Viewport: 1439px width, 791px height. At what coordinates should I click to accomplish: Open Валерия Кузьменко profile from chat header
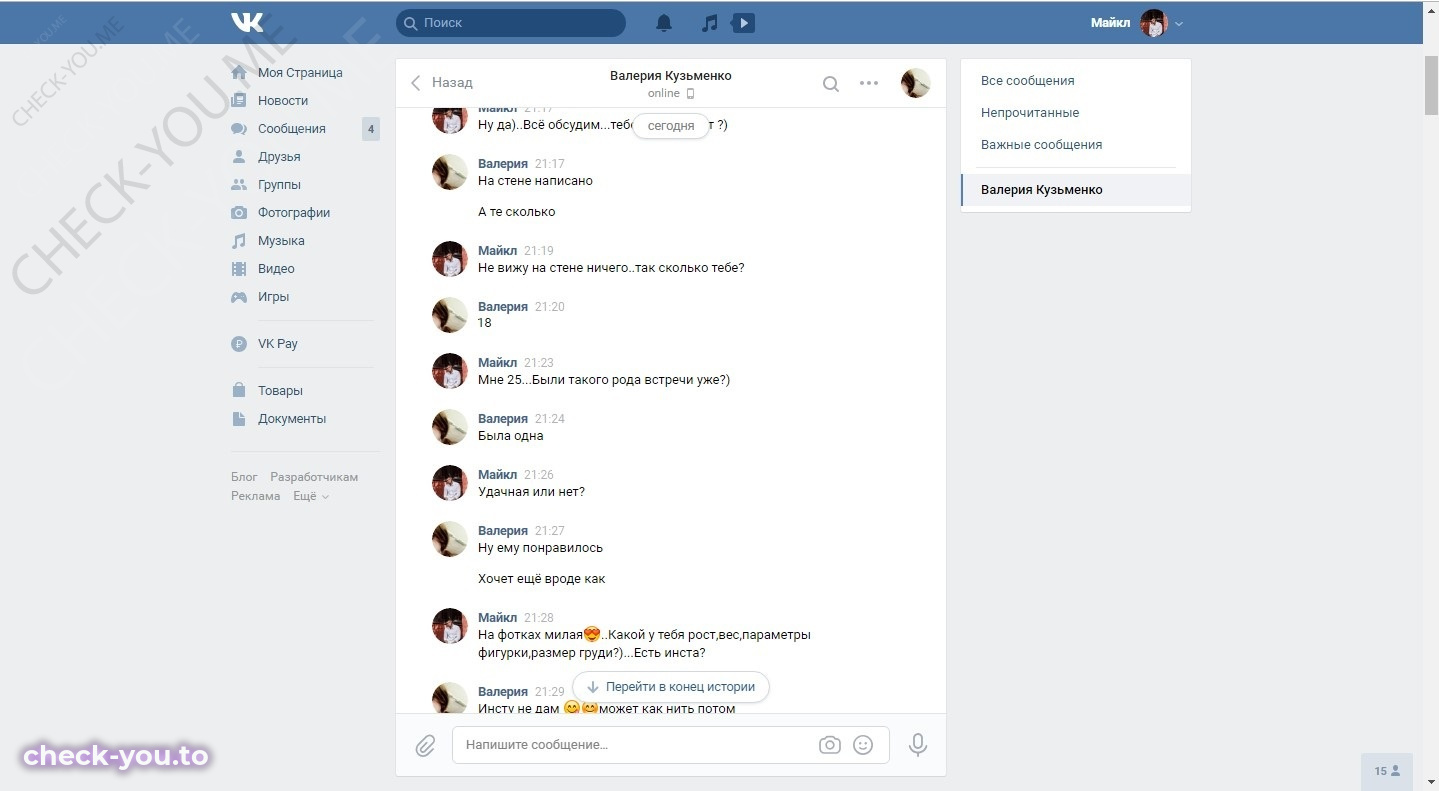coord(671,76)
